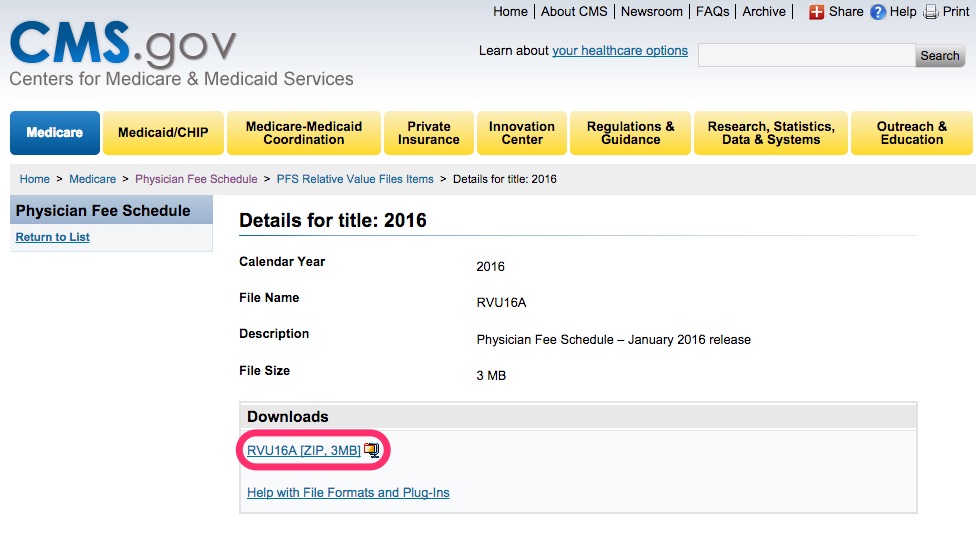Click the blue Help question mark icon
This screenshot has width=976, height=534.
(x=878, y=12)
